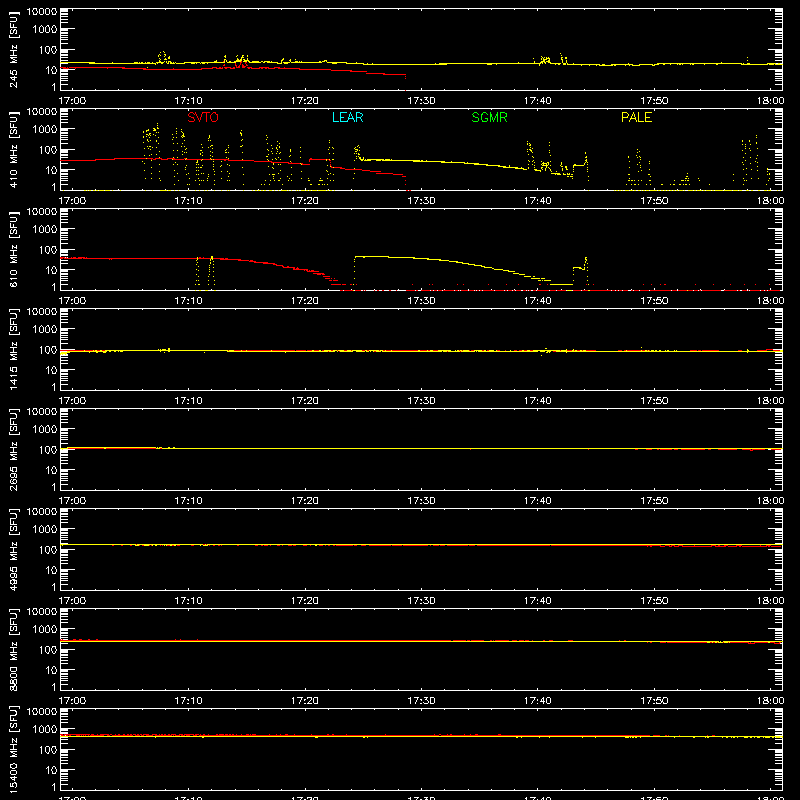Click 17:50 tick label below 1415 MHz panel
The height and width of the screenshot is (800, 800).
pyautogui.click(x=654, y=401)
